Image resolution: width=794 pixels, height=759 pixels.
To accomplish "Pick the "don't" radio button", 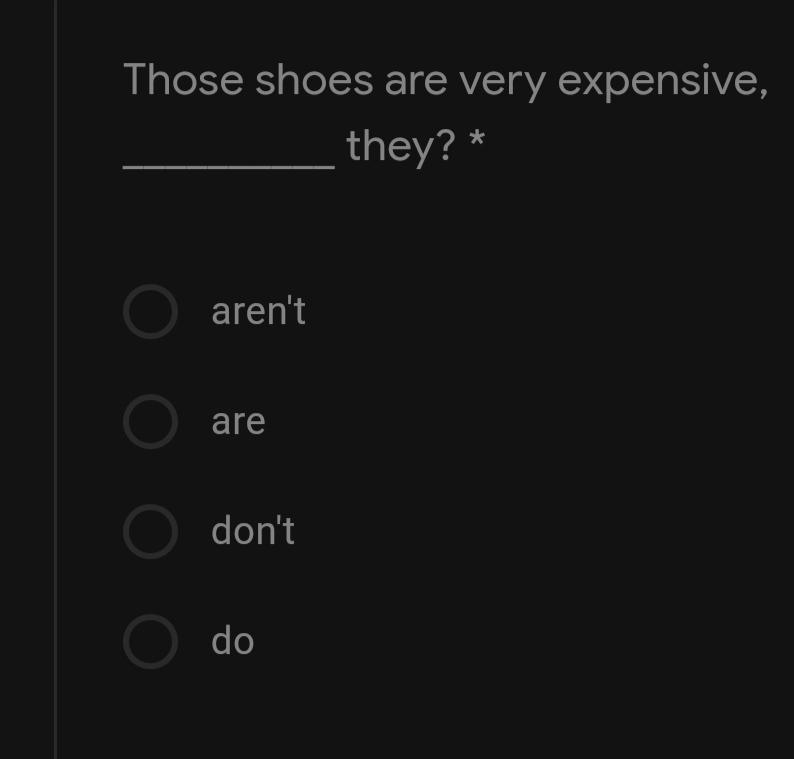I will (x=150, y=531).
